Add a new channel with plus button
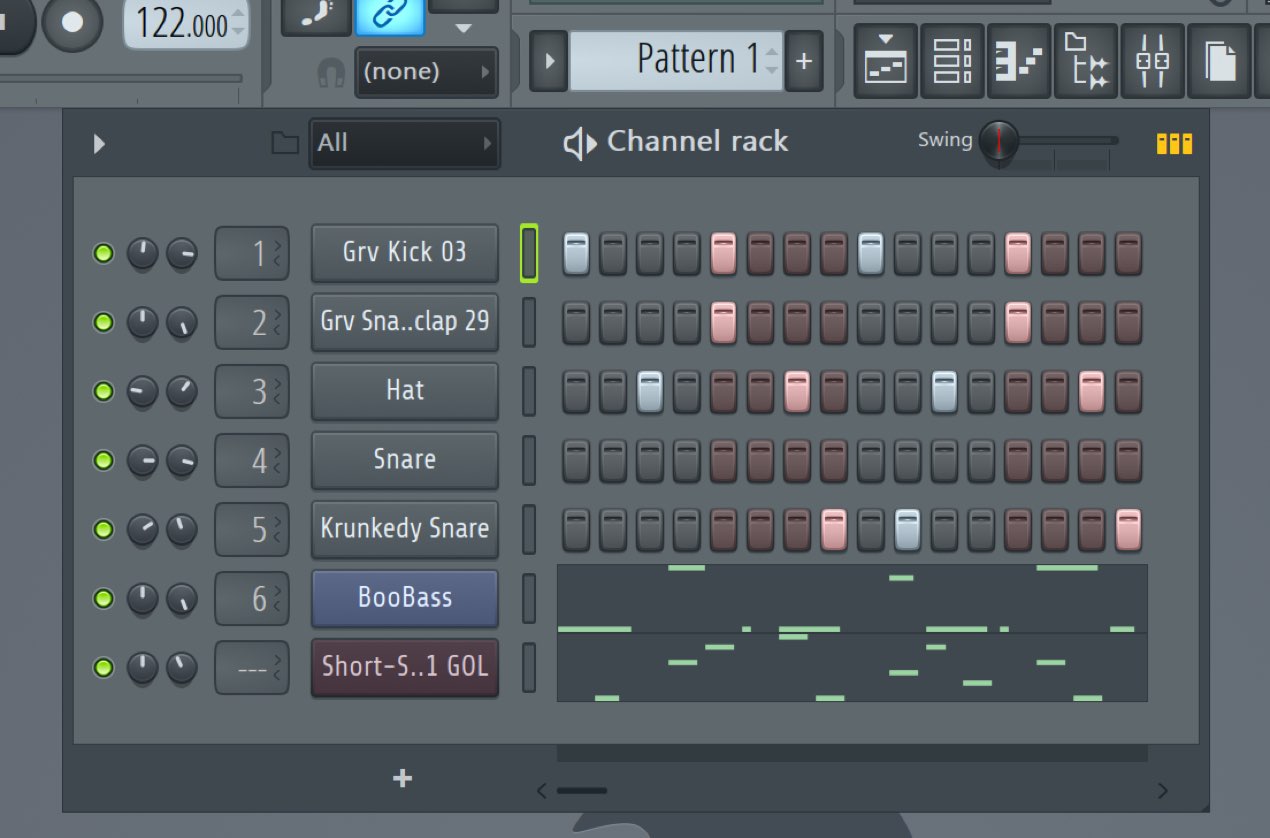This screenshot has height=838, width=1270. 403,779
